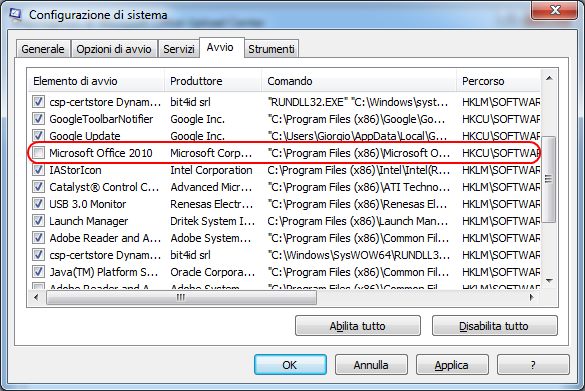Click HKCU\SOFTWAR path in GoogleToolbarNotifier row
585x391 pixels.
(x=501, y=119)
